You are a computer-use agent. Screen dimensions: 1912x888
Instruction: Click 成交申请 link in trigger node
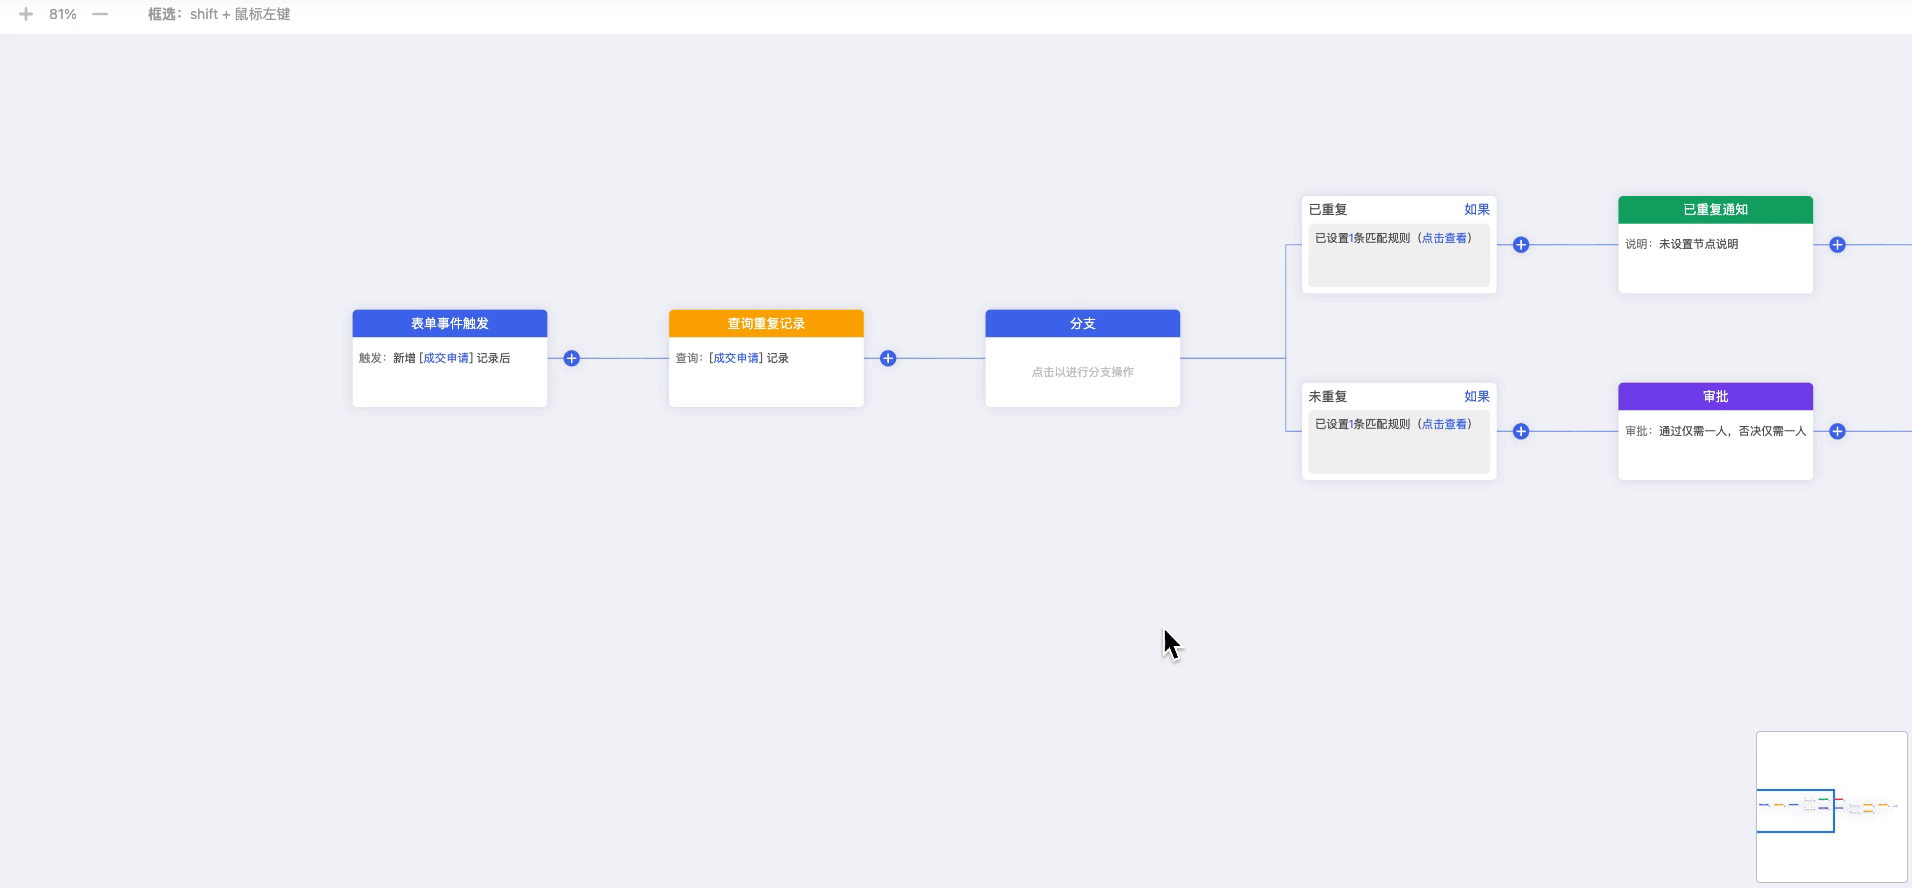click(x=446, y=358)
